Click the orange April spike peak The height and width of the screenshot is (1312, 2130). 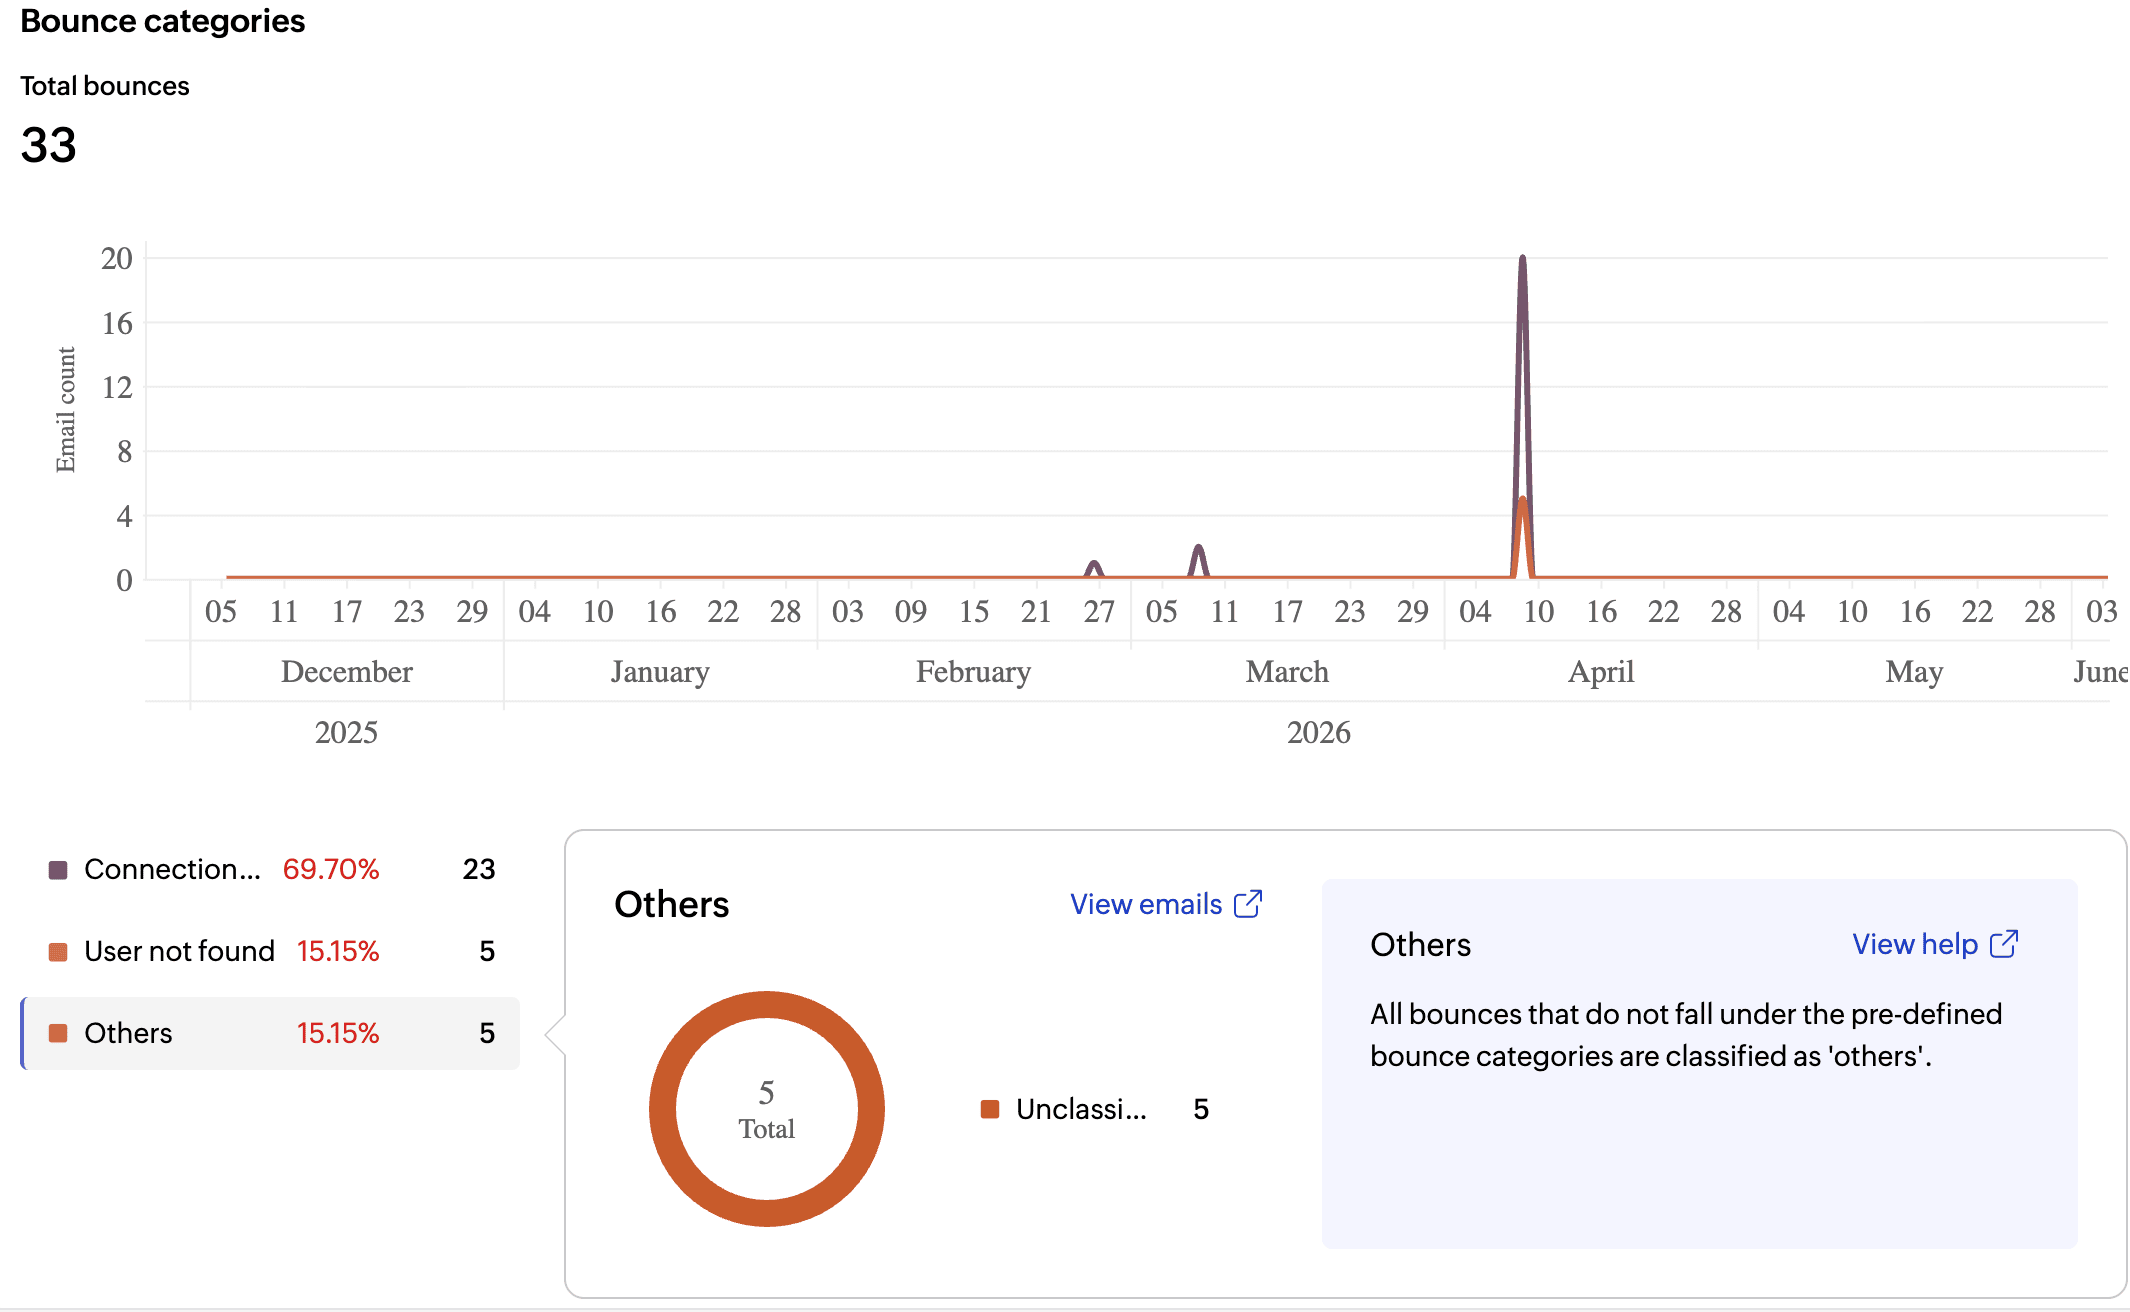pyautogui.click(x=1522, y=501)
